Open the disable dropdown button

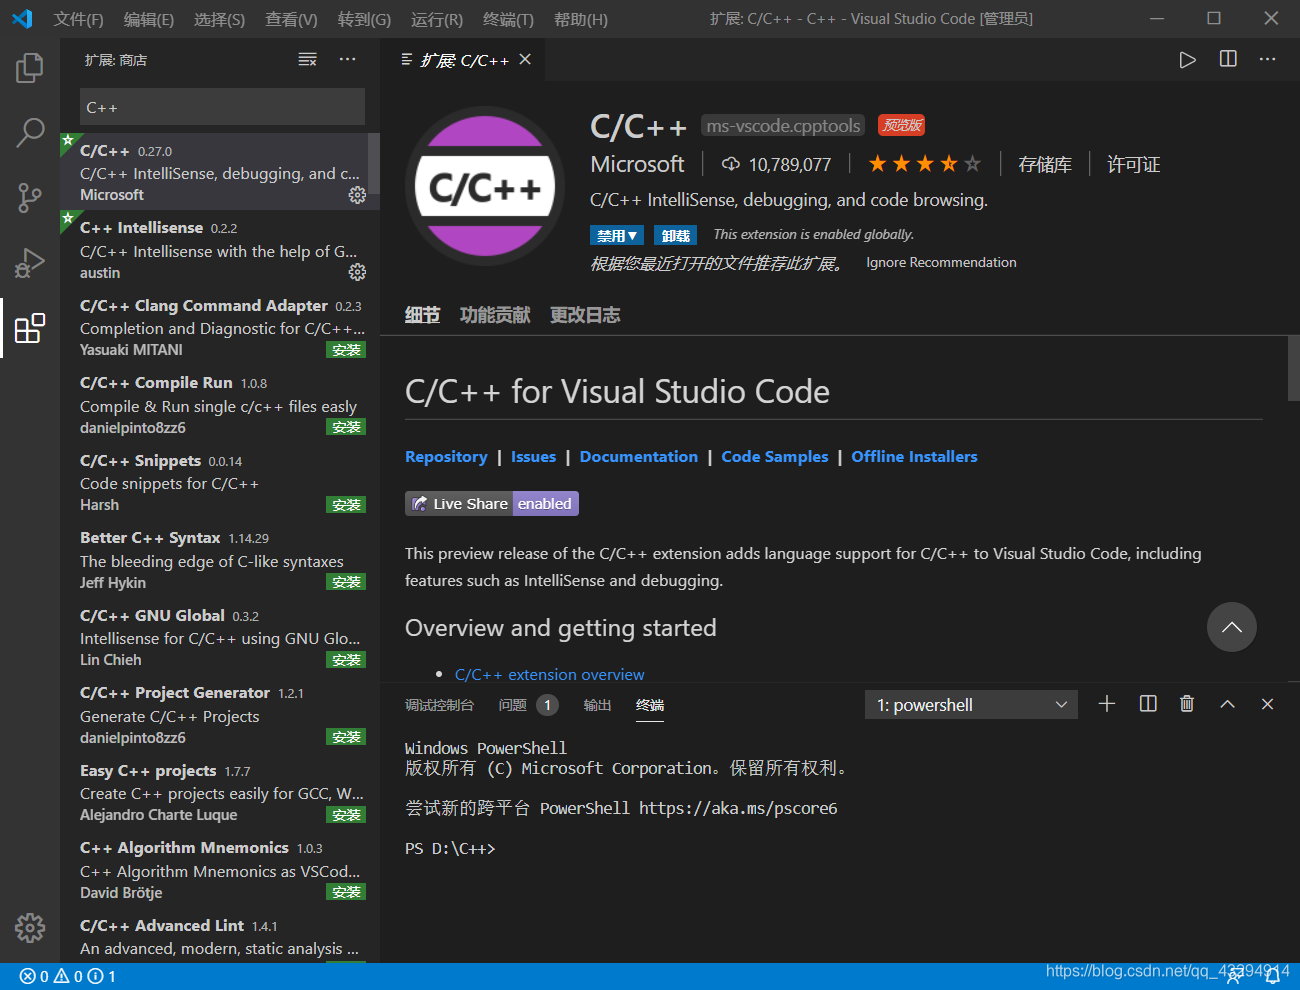pos(617,235)
